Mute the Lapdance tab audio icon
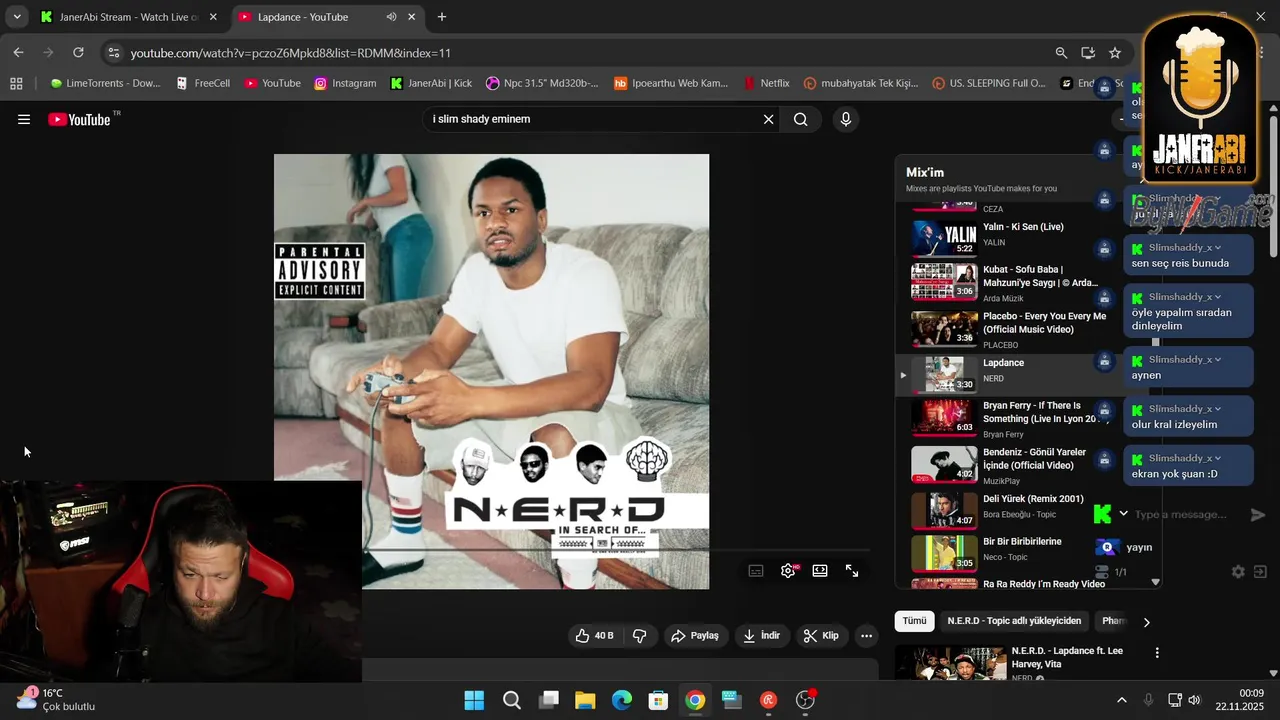This screenshot has height=720, width=1280. [x=391, y=17]
